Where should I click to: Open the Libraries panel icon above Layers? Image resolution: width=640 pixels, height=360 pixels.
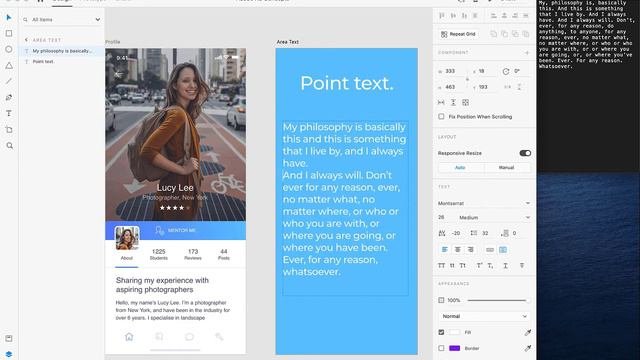tap(9, 338)
